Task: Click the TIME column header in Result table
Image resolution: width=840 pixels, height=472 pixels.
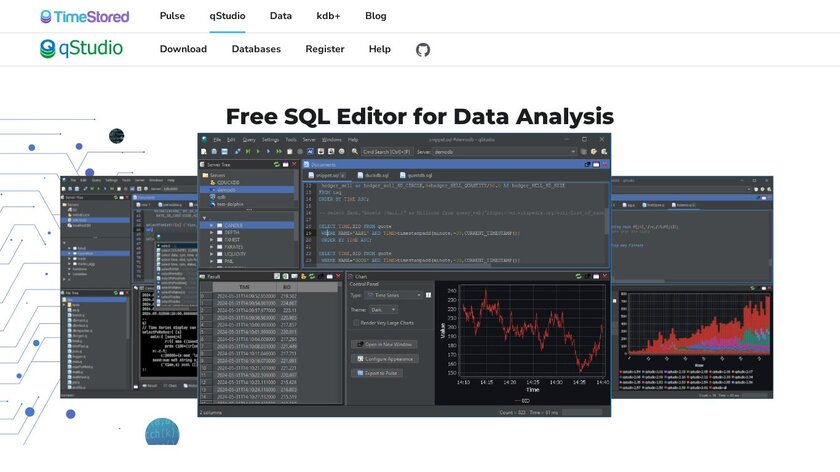Action: coord(244,288)
